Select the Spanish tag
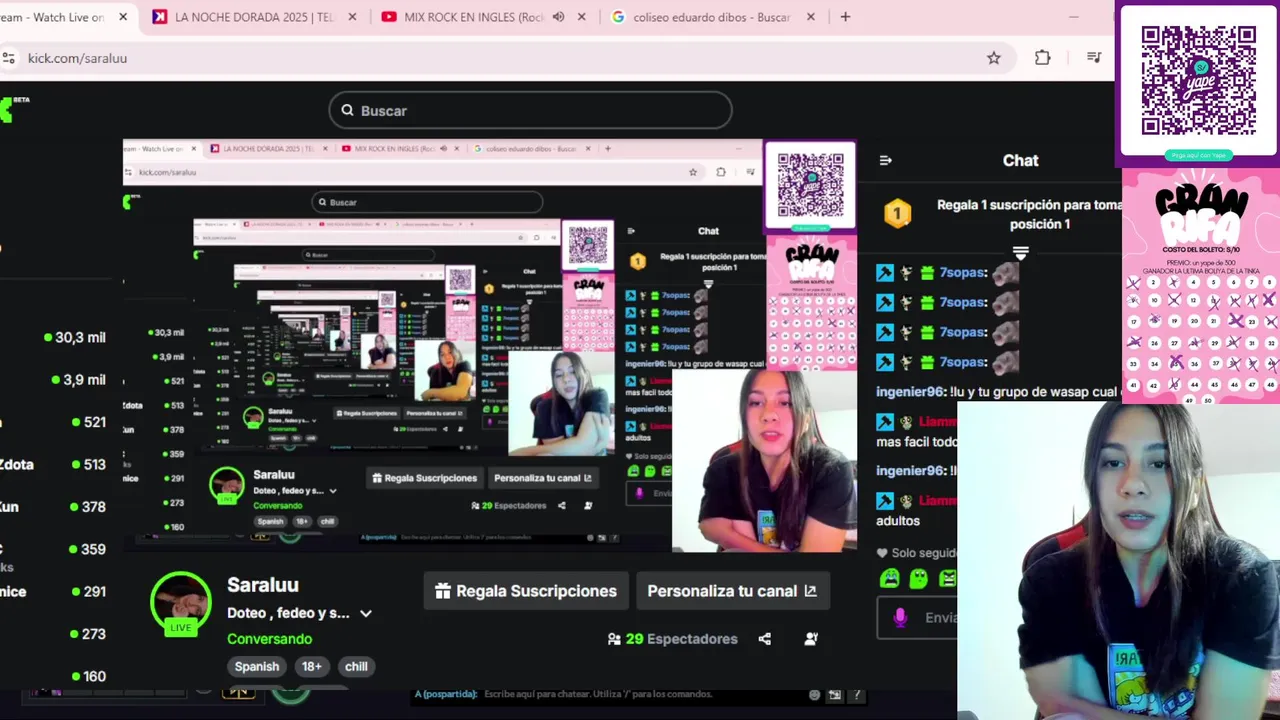The width and height of the screenshot is (1280, 720). (x=257, y=667)
